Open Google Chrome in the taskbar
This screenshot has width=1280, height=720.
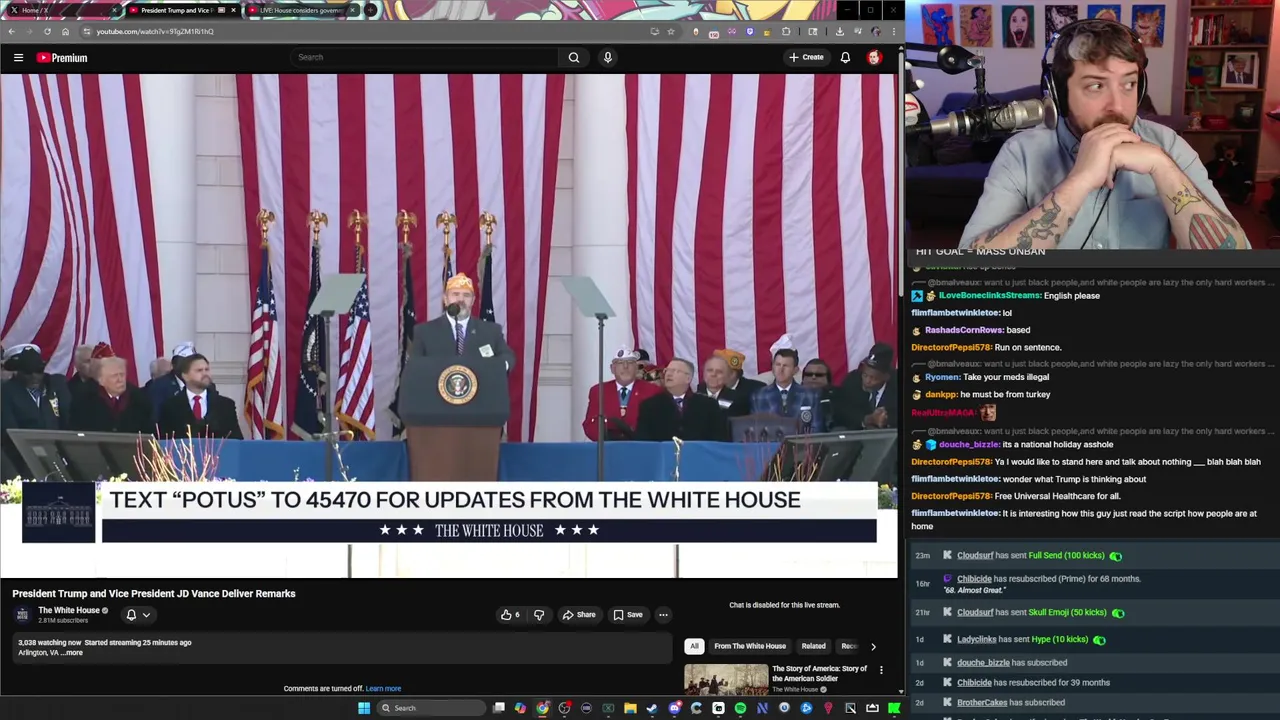(542, 708)
